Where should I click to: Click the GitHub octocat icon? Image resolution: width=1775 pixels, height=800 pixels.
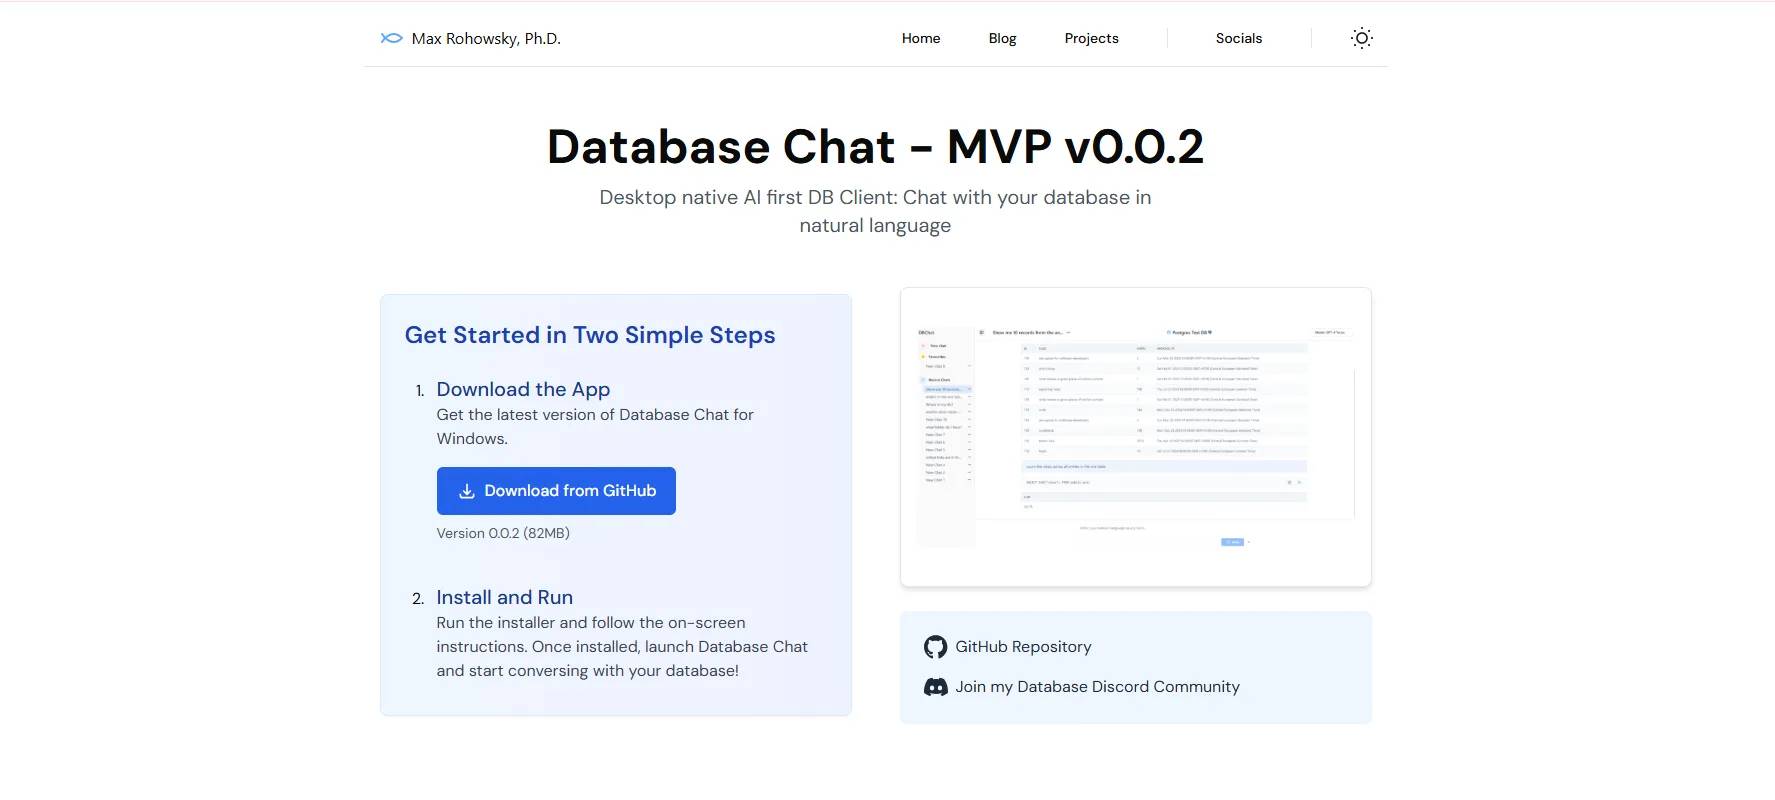[935, 647]
